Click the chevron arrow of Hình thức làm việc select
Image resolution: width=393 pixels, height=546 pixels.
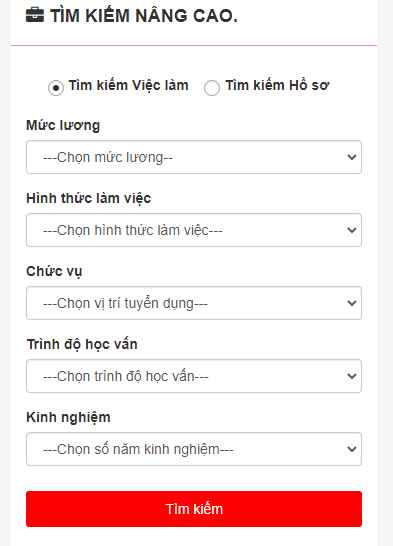352,230
